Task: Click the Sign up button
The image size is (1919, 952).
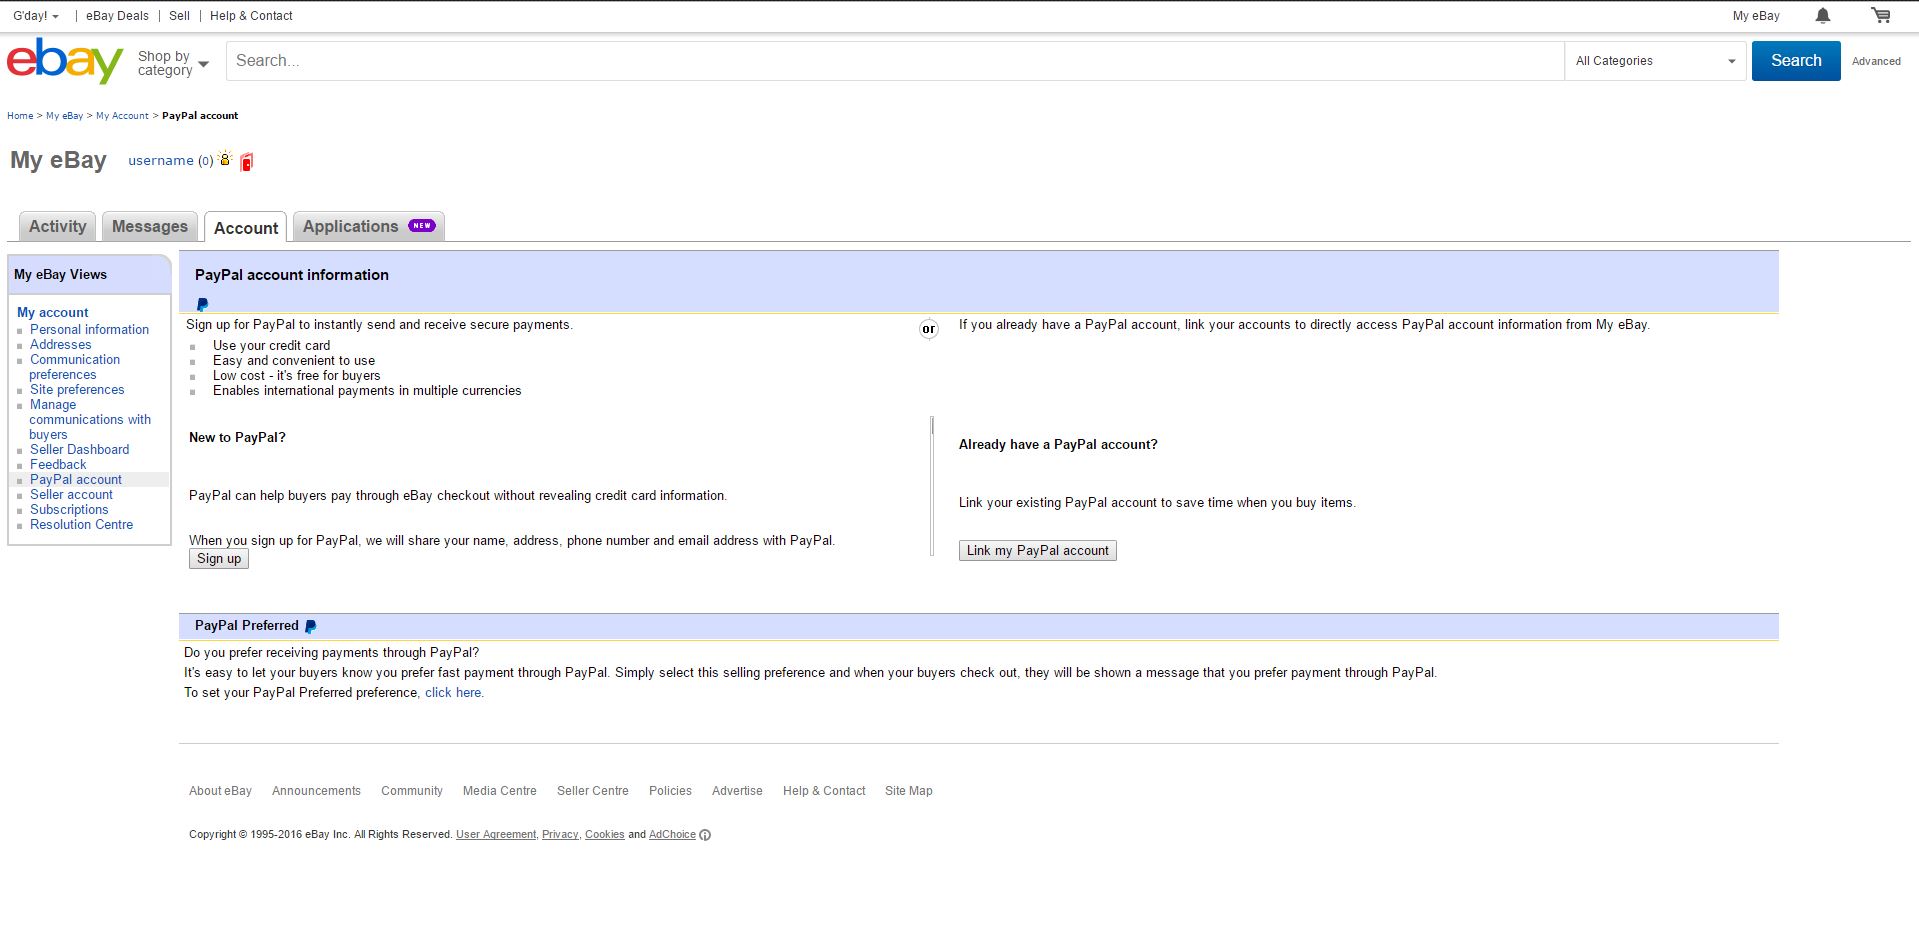Action: (x=219, y=559)
